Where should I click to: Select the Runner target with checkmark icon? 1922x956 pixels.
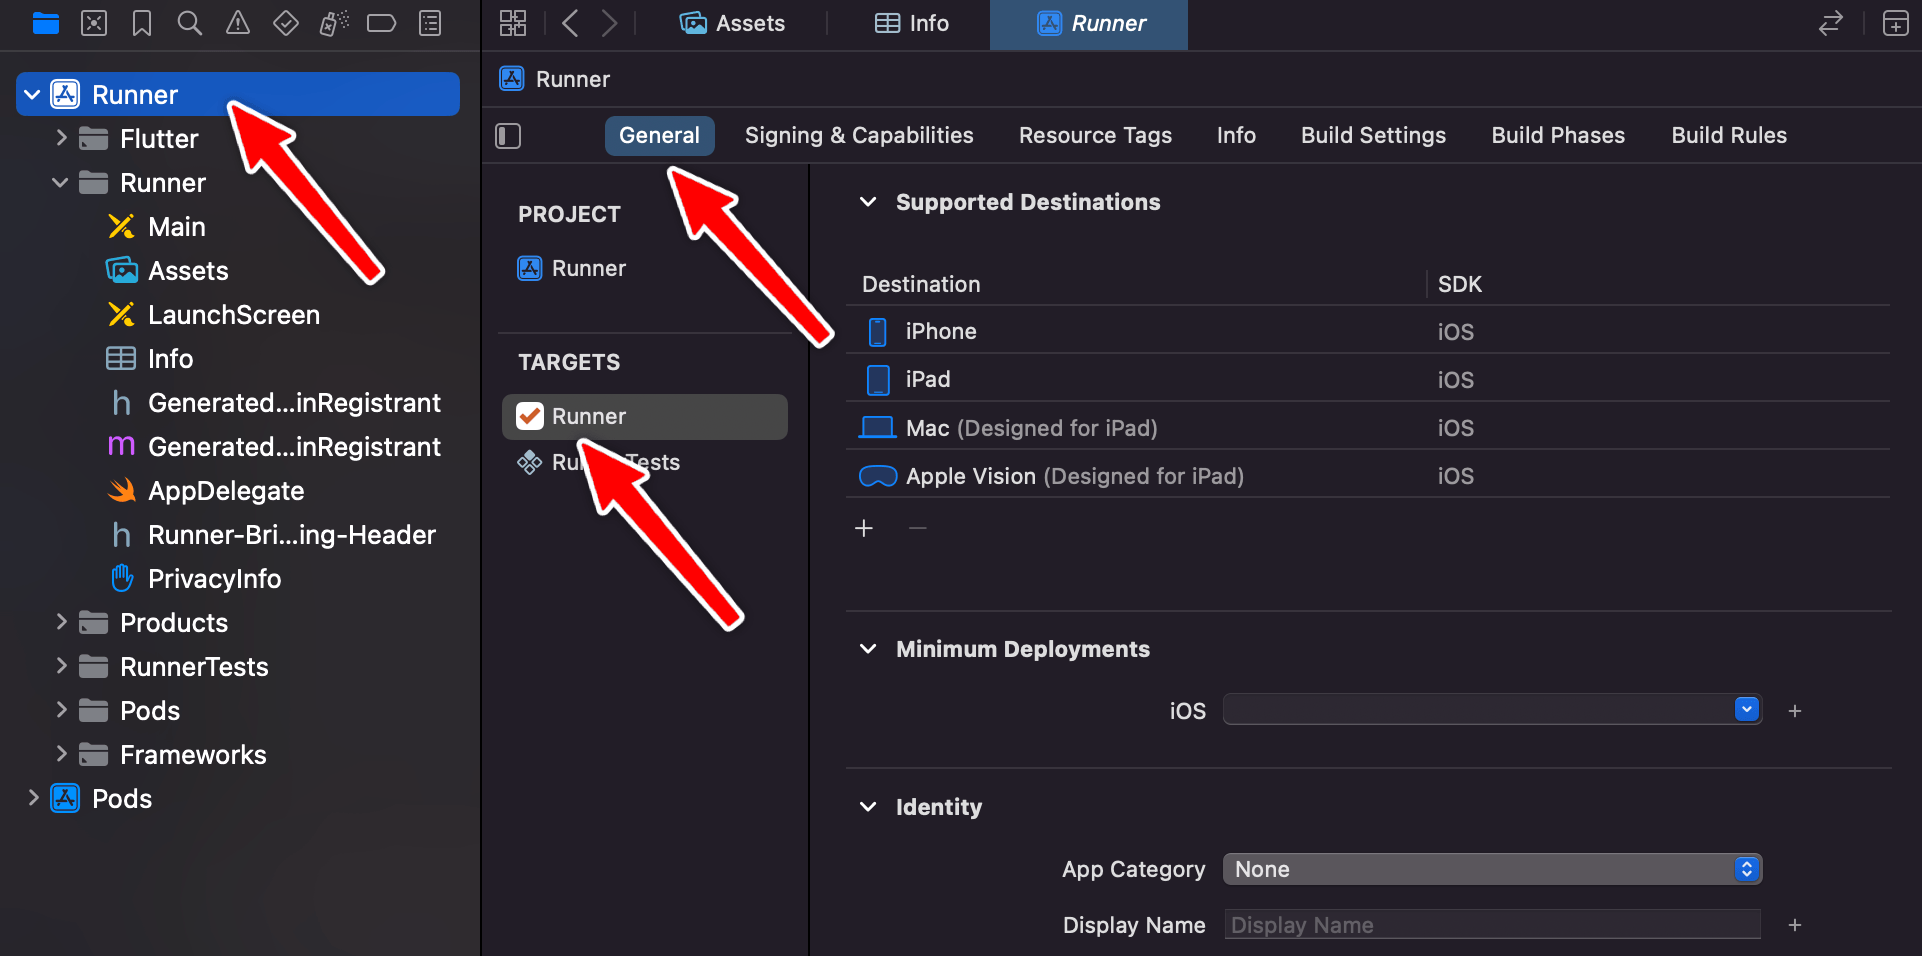645,416
